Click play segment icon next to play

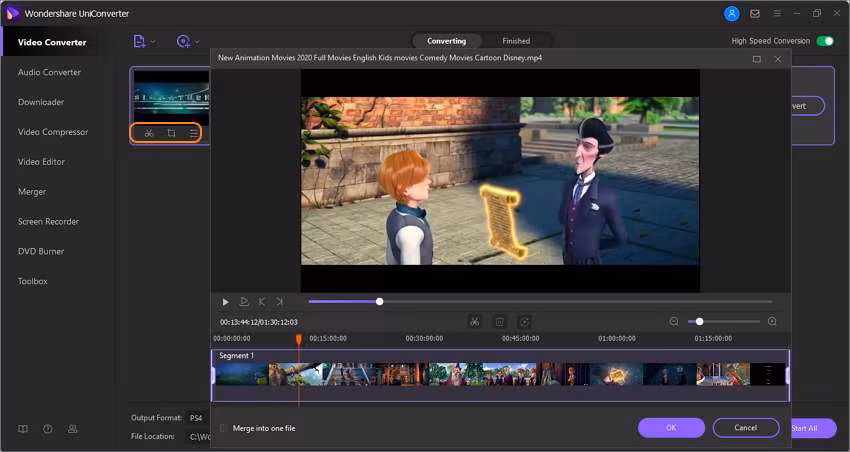pyautogui.click(x=244, y=302)
